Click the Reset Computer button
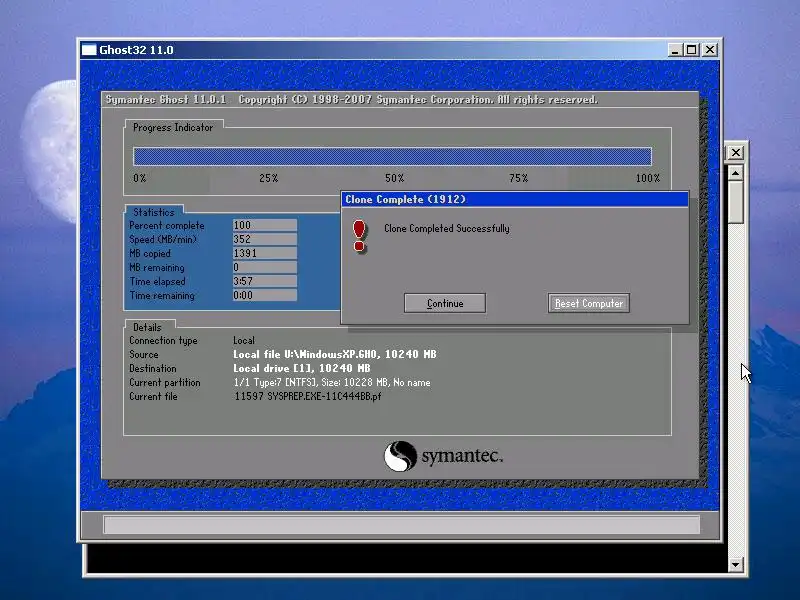Screen dimensions: 800x600 point(589,303)
